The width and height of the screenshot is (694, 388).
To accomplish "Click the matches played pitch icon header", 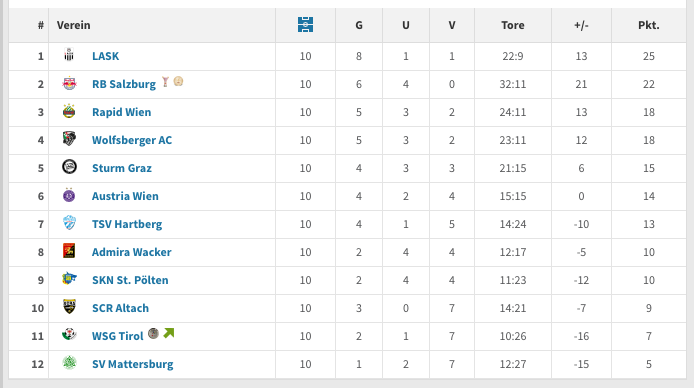I will [x=305, y=24].
